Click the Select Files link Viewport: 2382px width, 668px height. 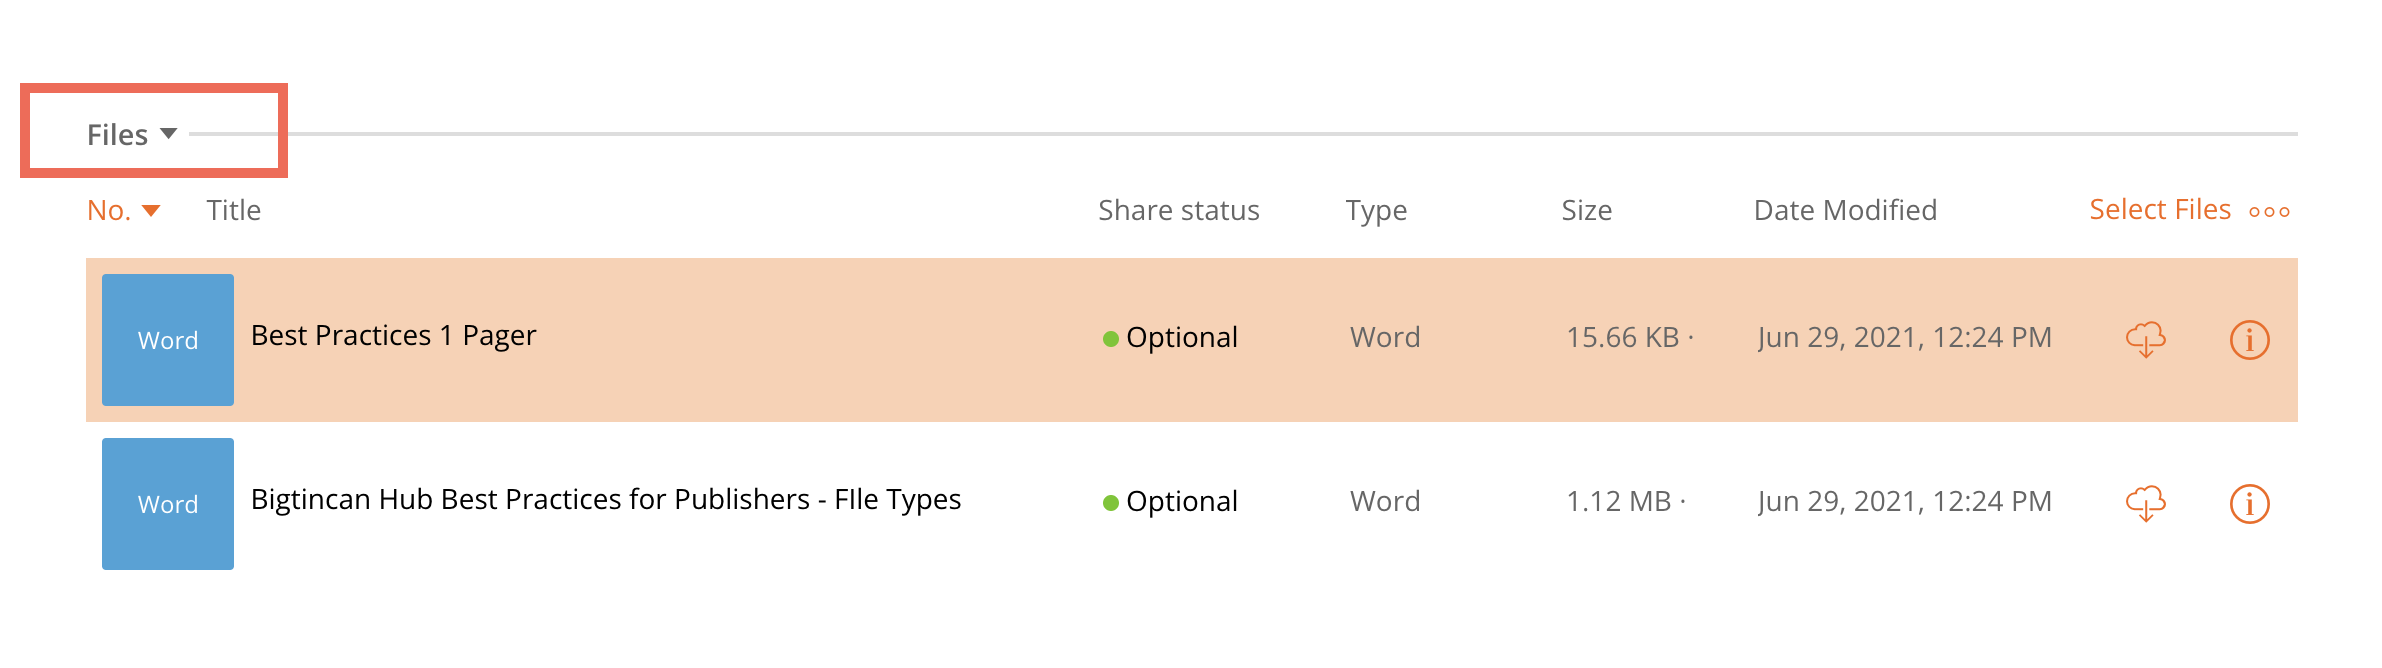[x=2160, y=210]
